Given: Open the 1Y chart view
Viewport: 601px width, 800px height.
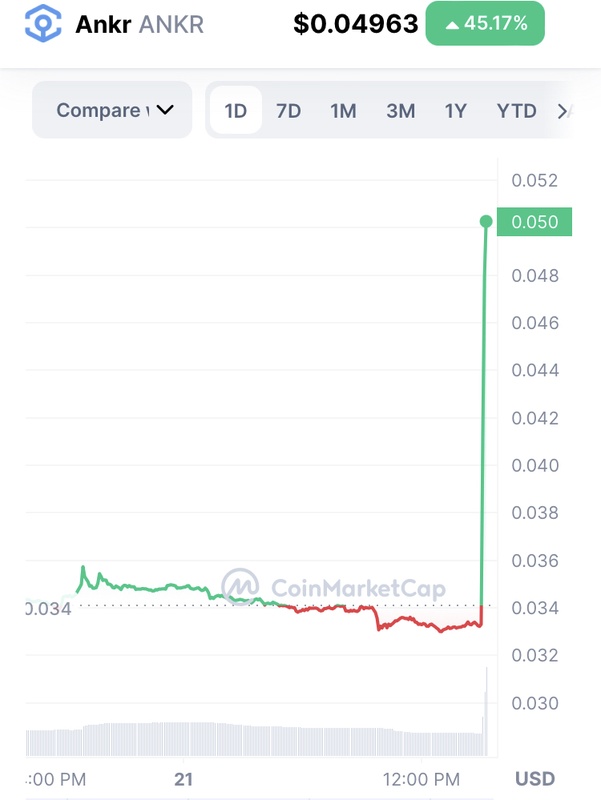Looking at the screenshot, I should click(455, 111).
